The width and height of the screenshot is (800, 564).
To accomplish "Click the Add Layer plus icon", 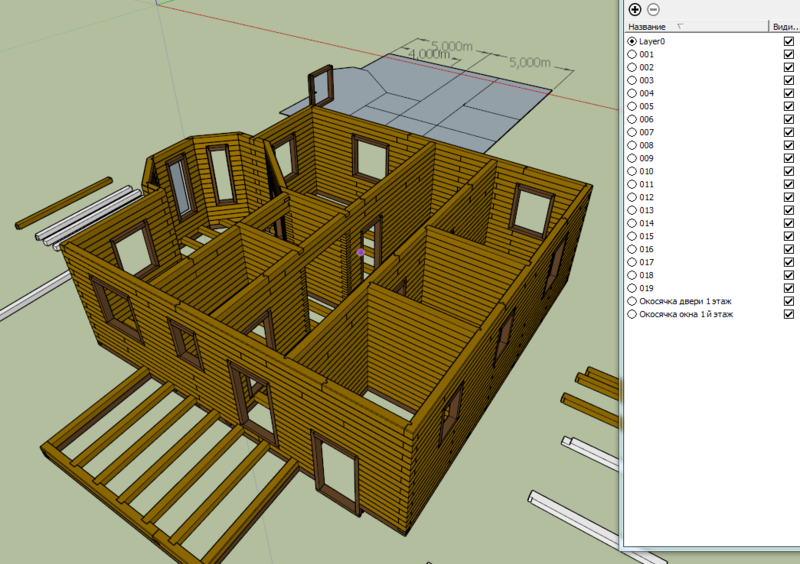I will (634, 9).
